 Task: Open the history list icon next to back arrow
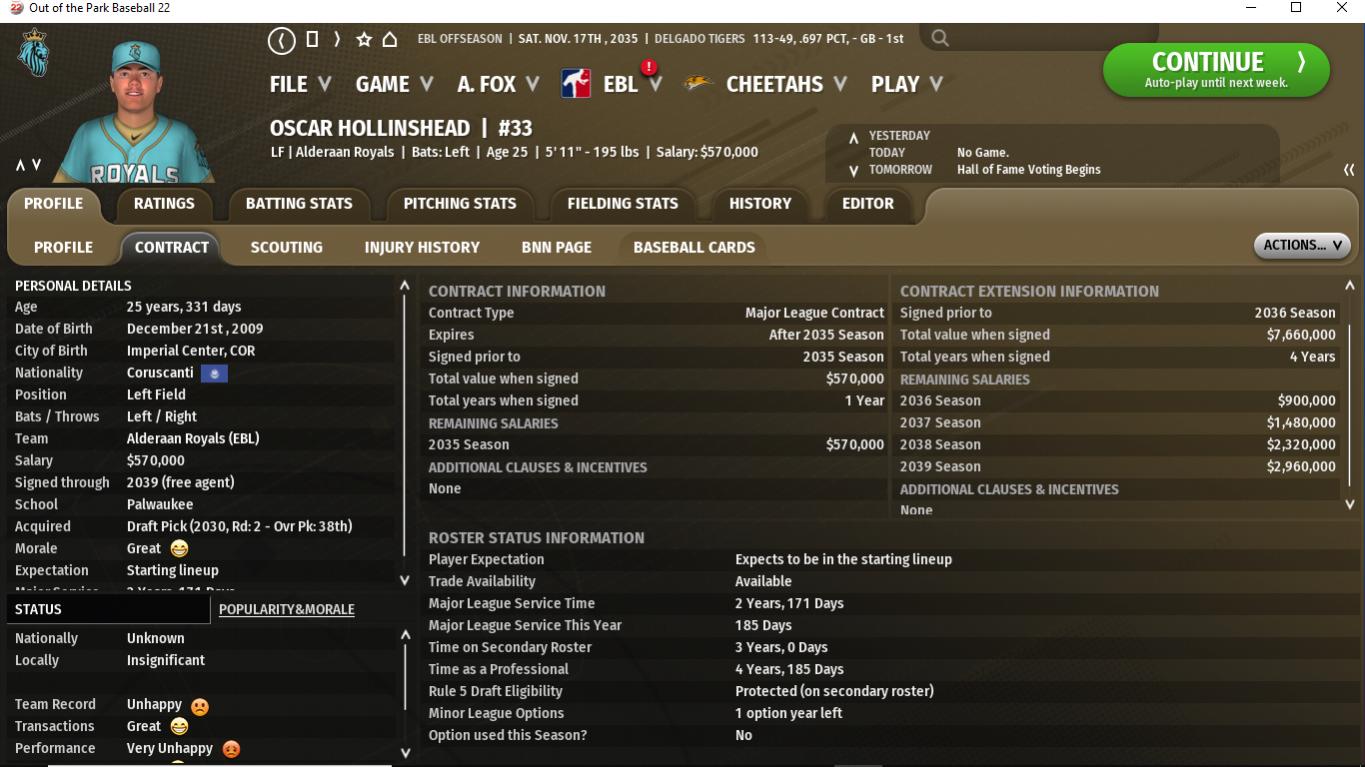click(x=312, y=40)
